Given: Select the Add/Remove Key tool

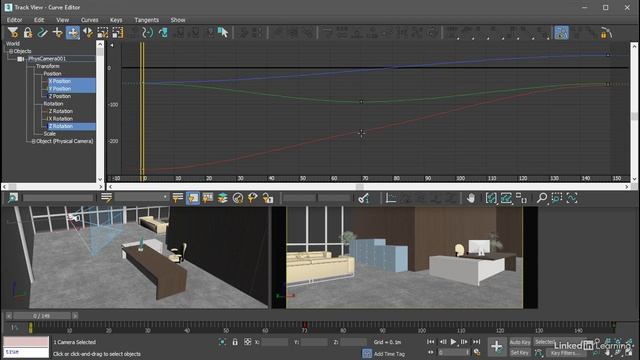Looking at the screenshot, I should 58,33.
